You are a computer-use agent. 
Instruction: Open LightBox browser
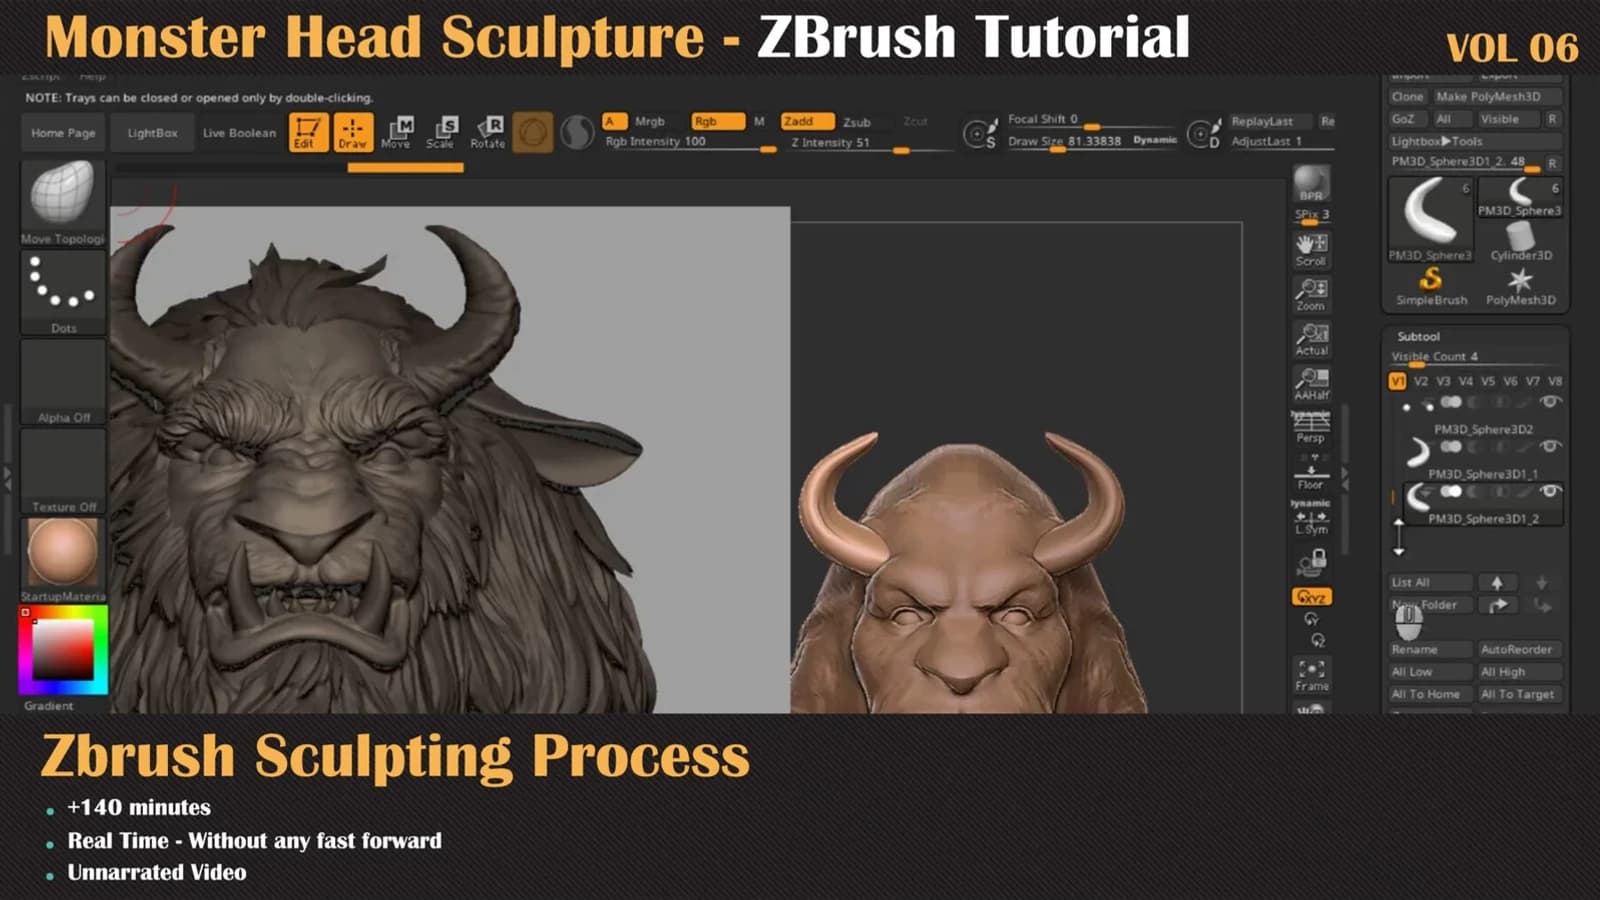(x=152, y=132)
